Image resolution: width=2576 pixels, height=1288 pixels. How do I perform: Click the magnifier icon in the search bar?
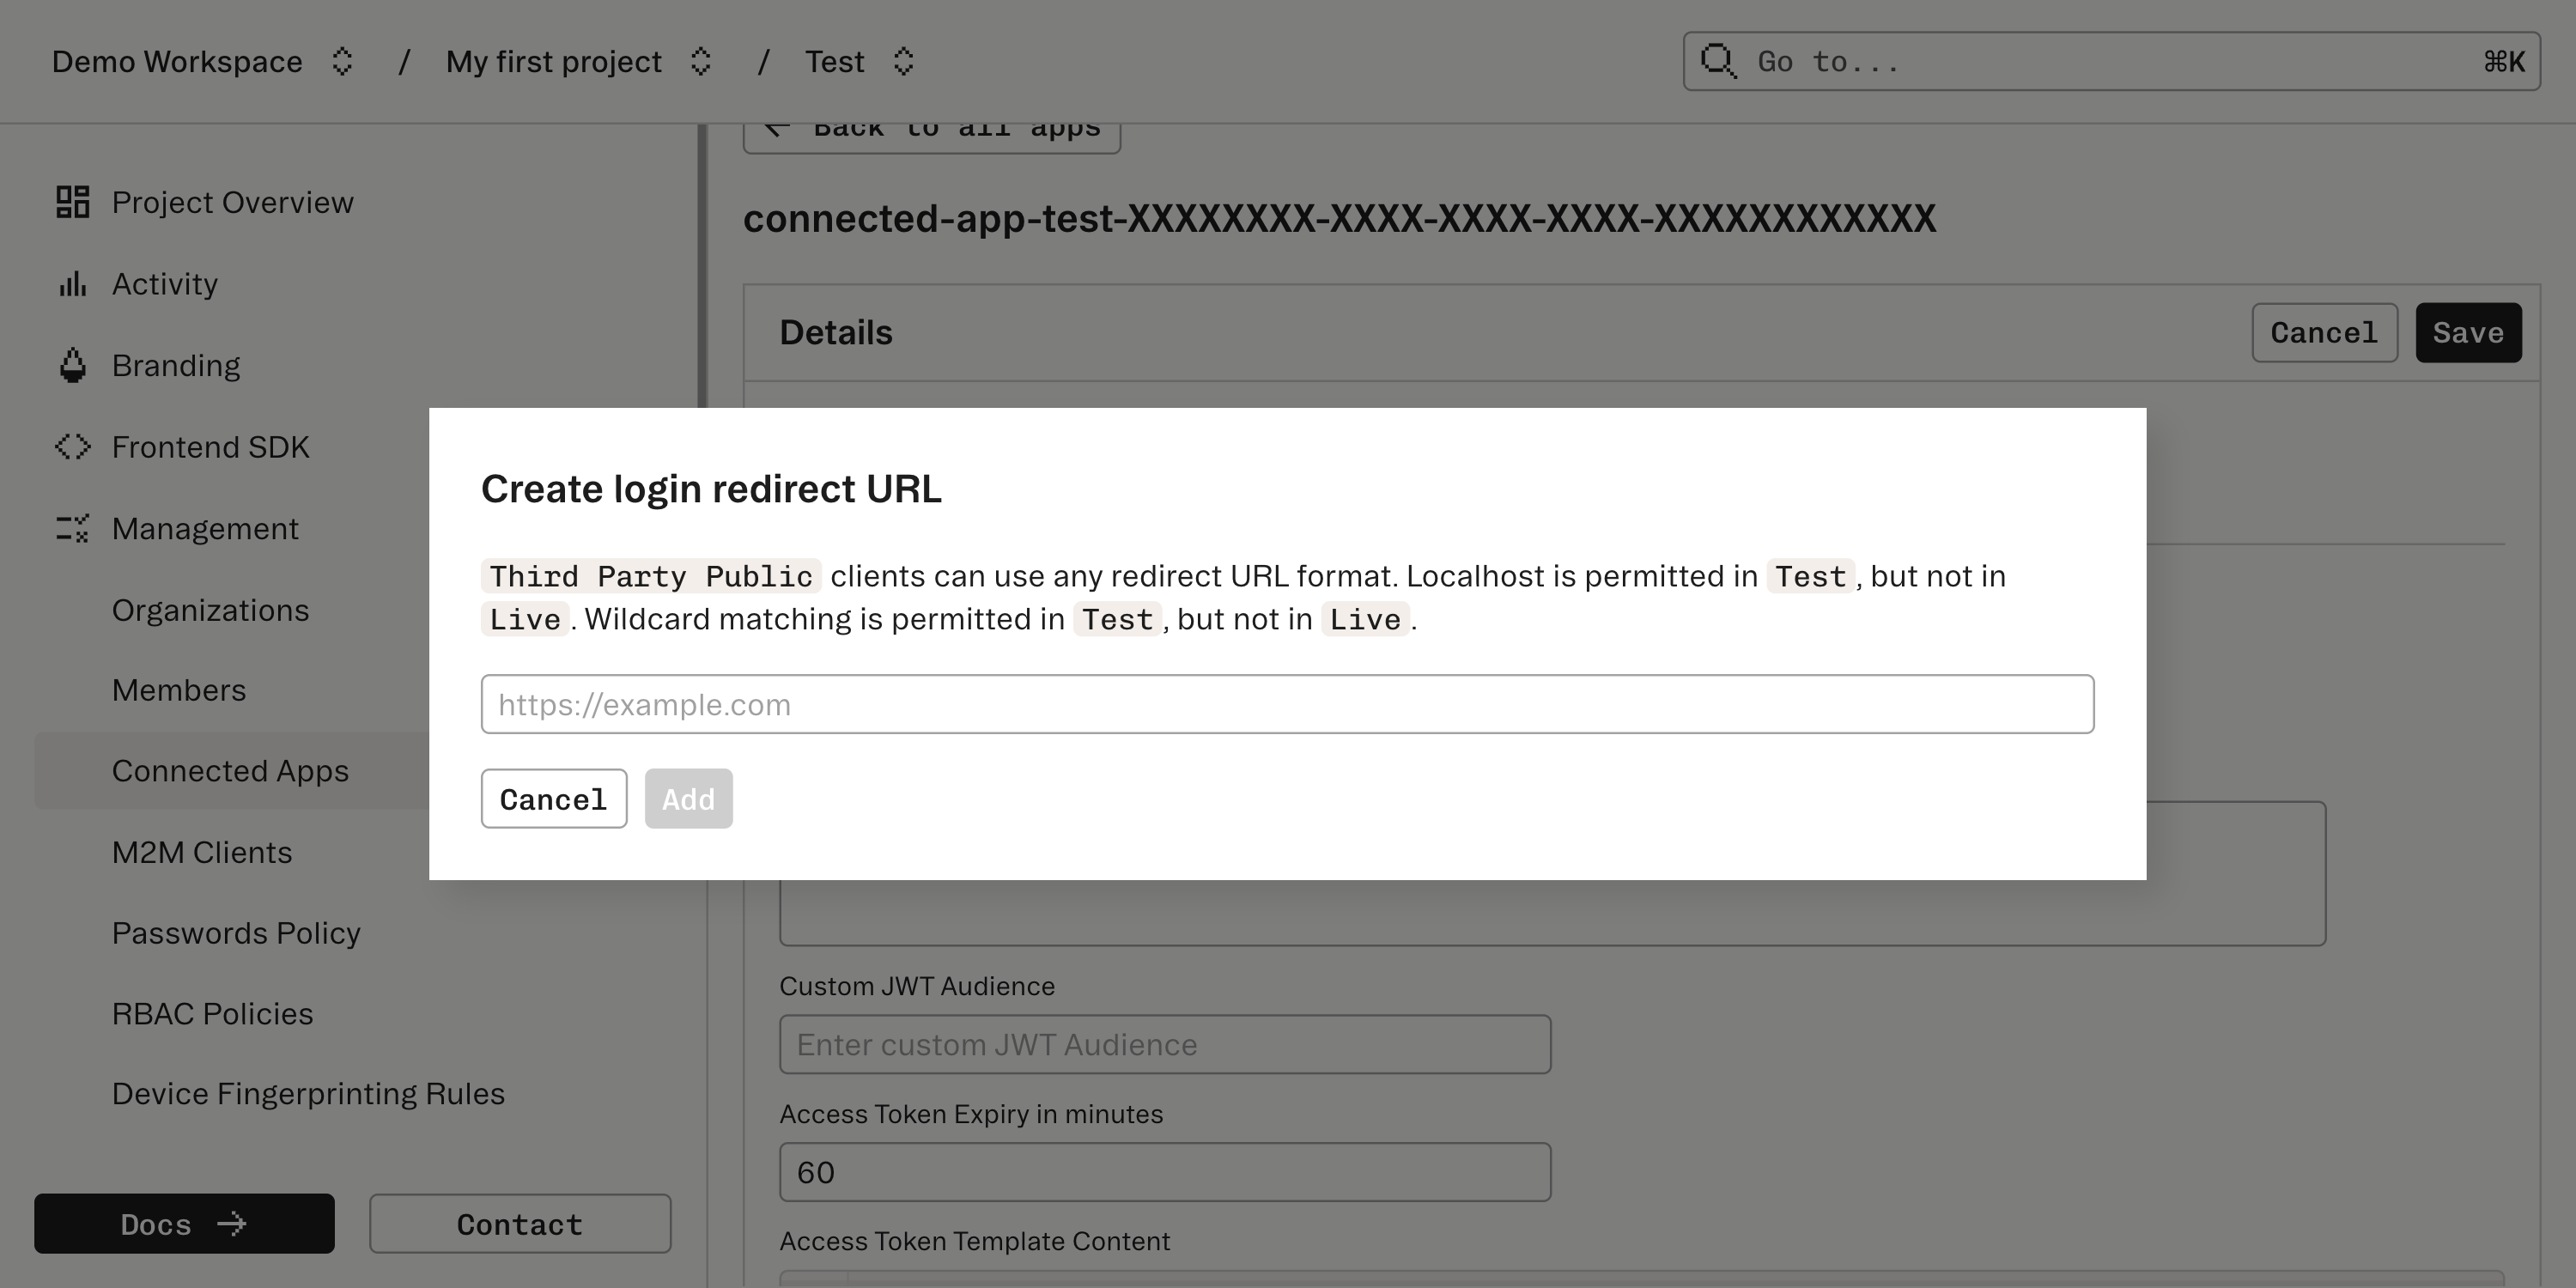point(1718,61)
